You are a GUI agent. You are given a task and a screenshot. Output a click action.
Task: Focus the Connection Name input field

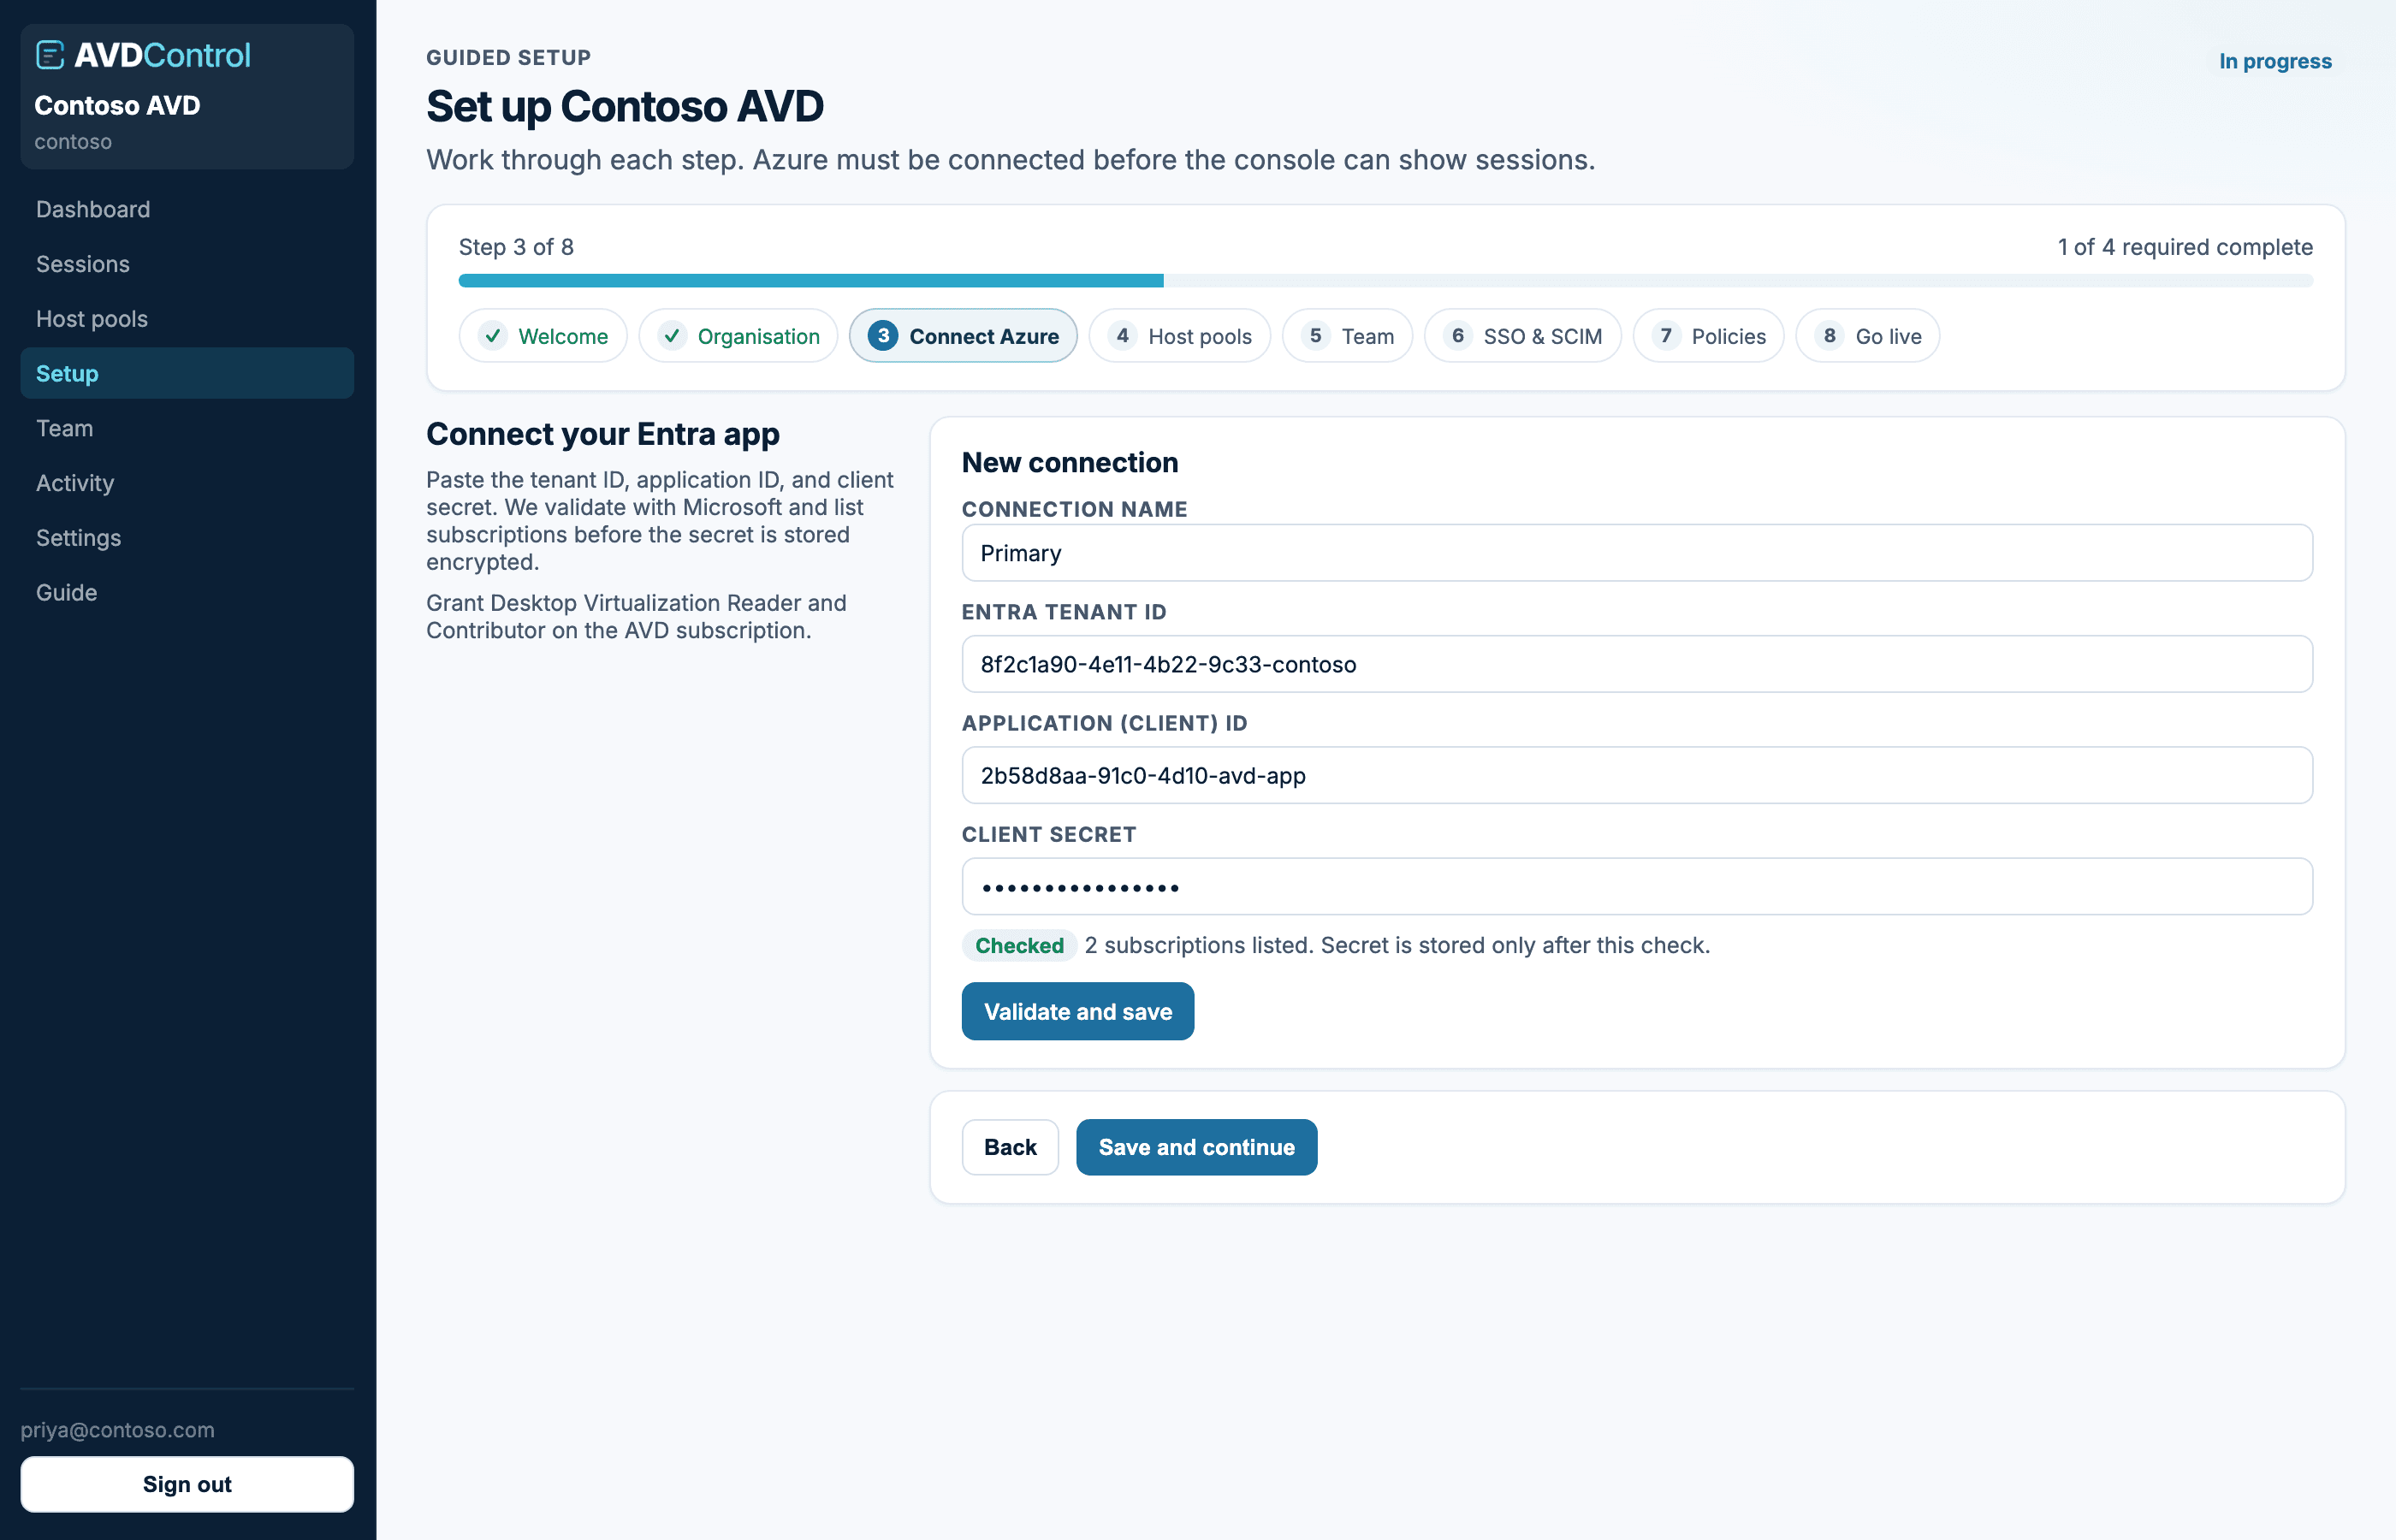[x=1638, y=553]
